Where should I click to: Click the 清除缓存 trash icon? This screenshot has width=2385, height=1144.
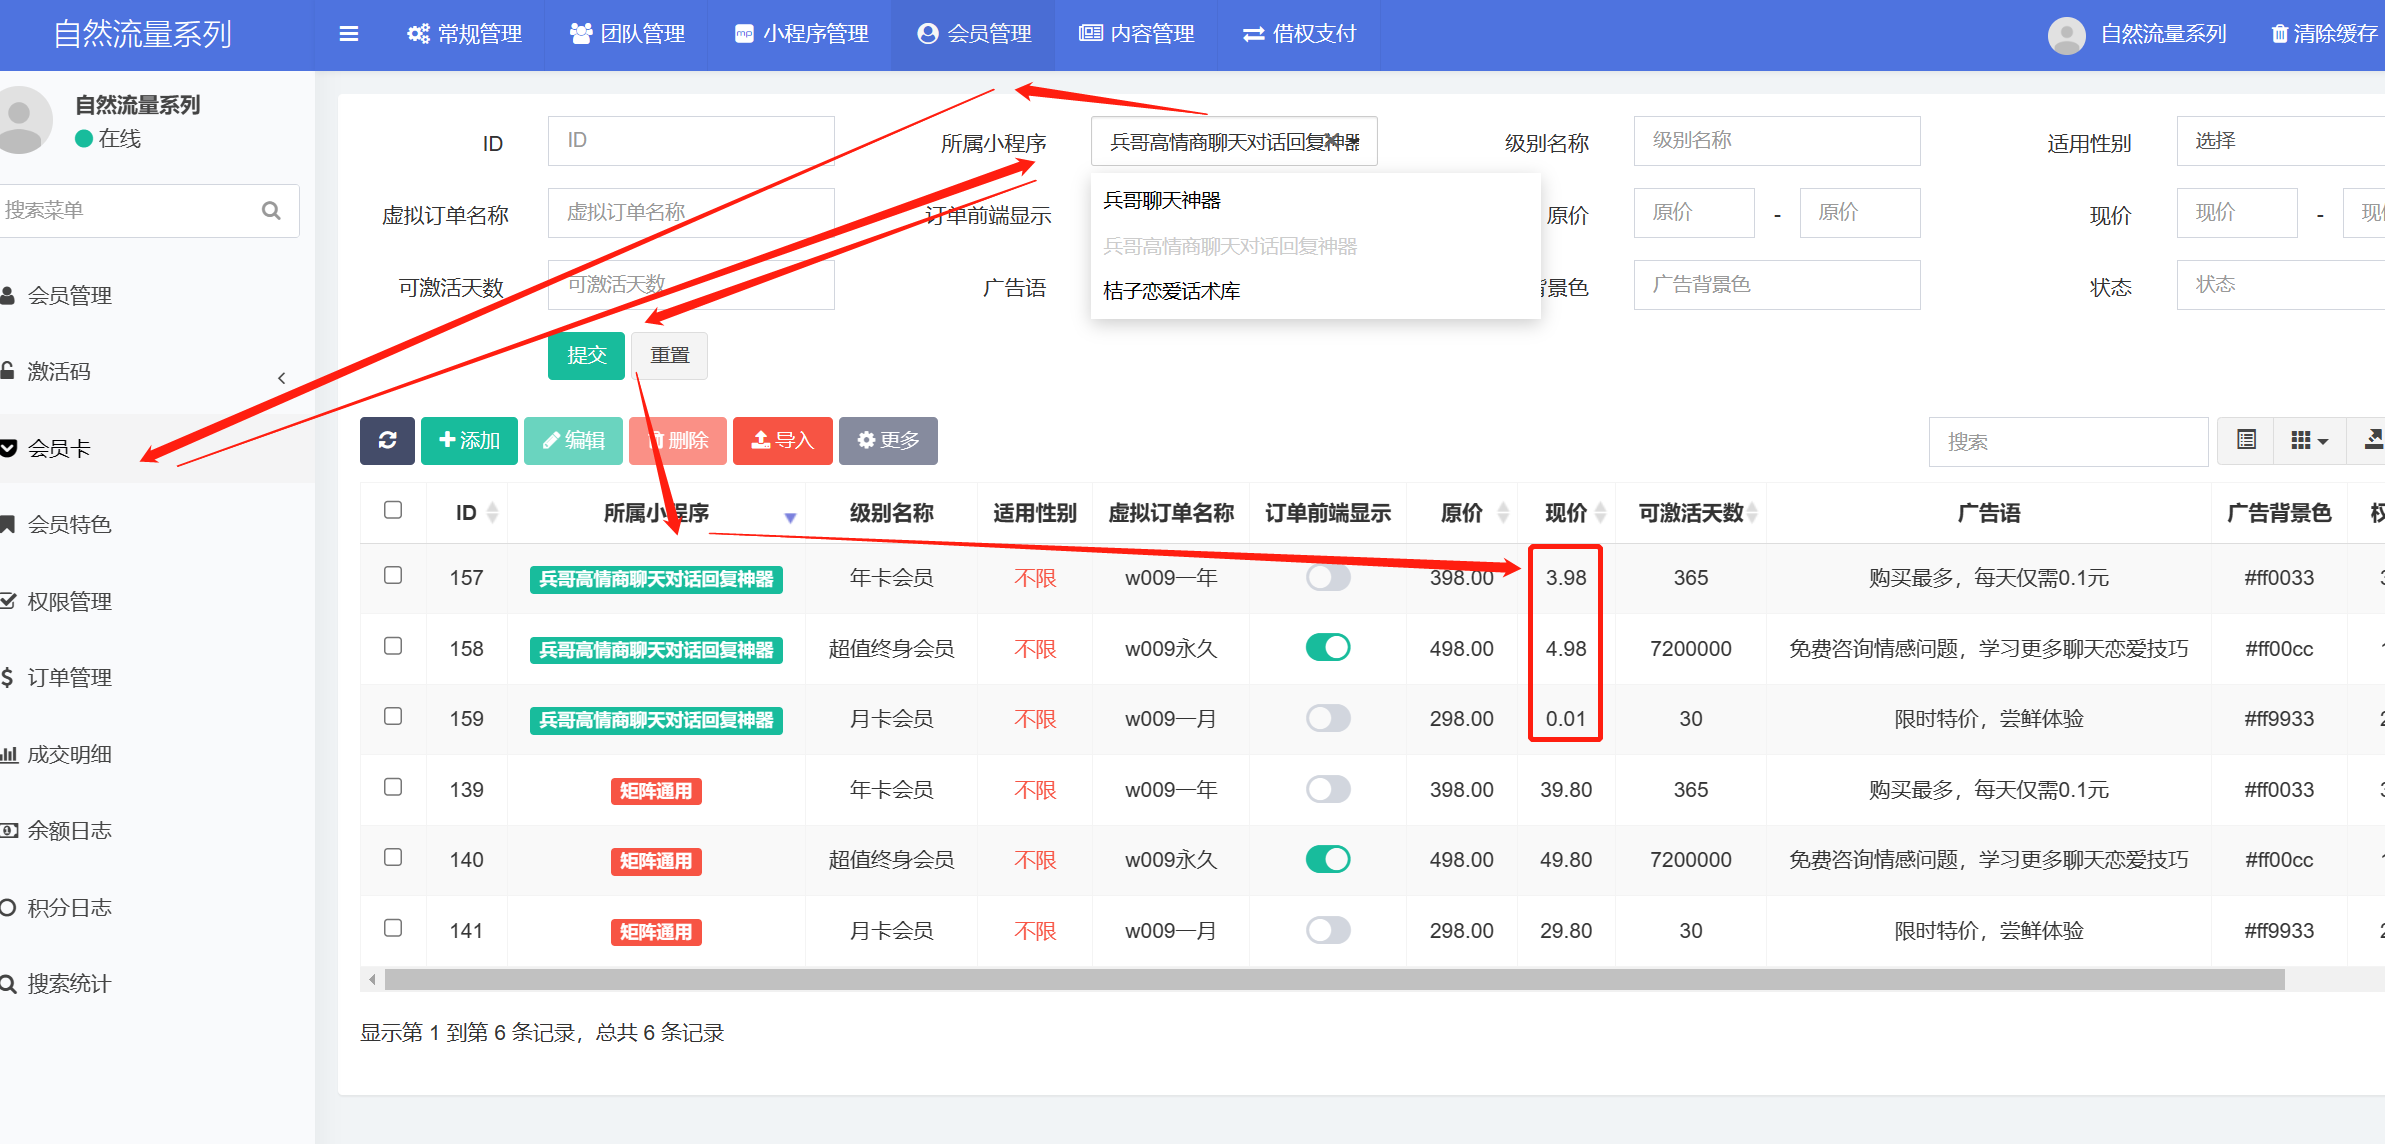tap(2279, 34)
